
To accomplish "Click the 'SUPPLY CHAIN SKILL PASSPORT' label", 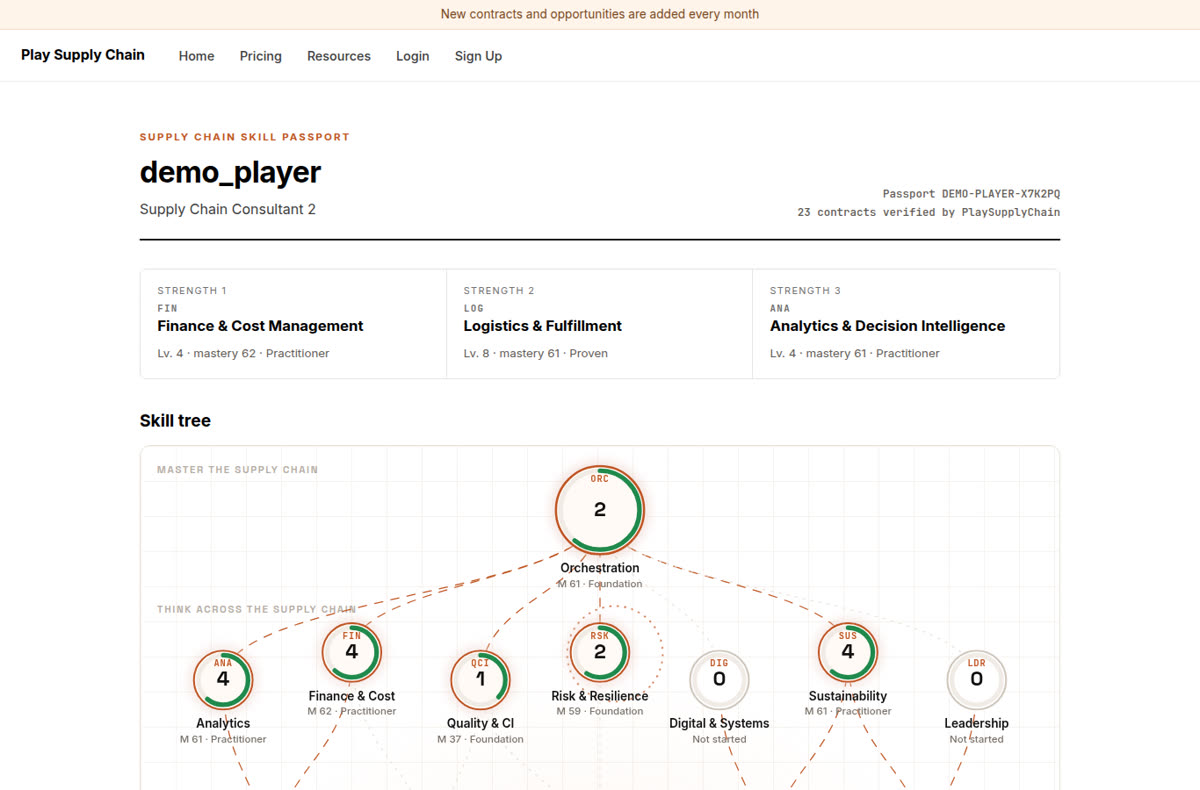I will 245,137.
